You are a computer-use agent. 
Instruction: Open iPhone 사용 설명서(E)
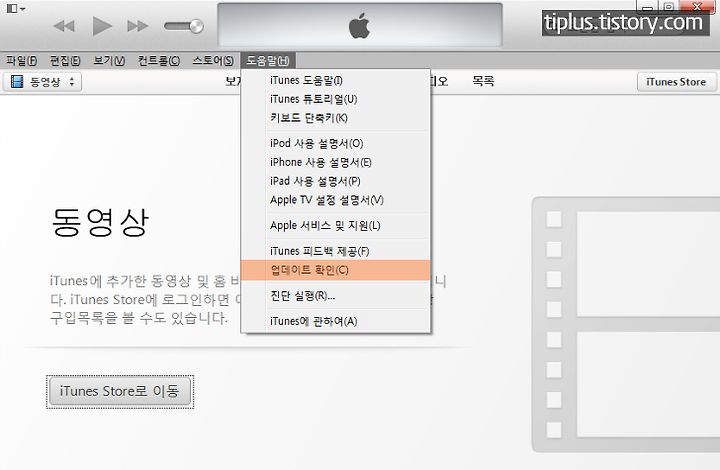336,162
